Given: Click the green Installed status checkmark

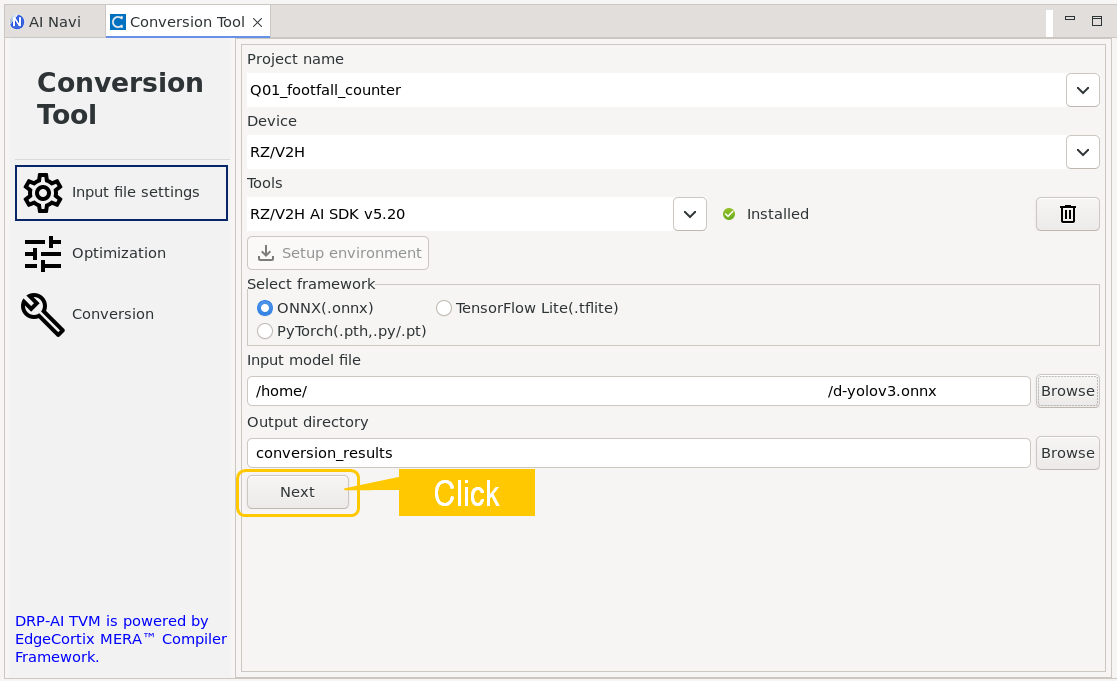Looking at the screenshot, I should click(x=729, y=214).
